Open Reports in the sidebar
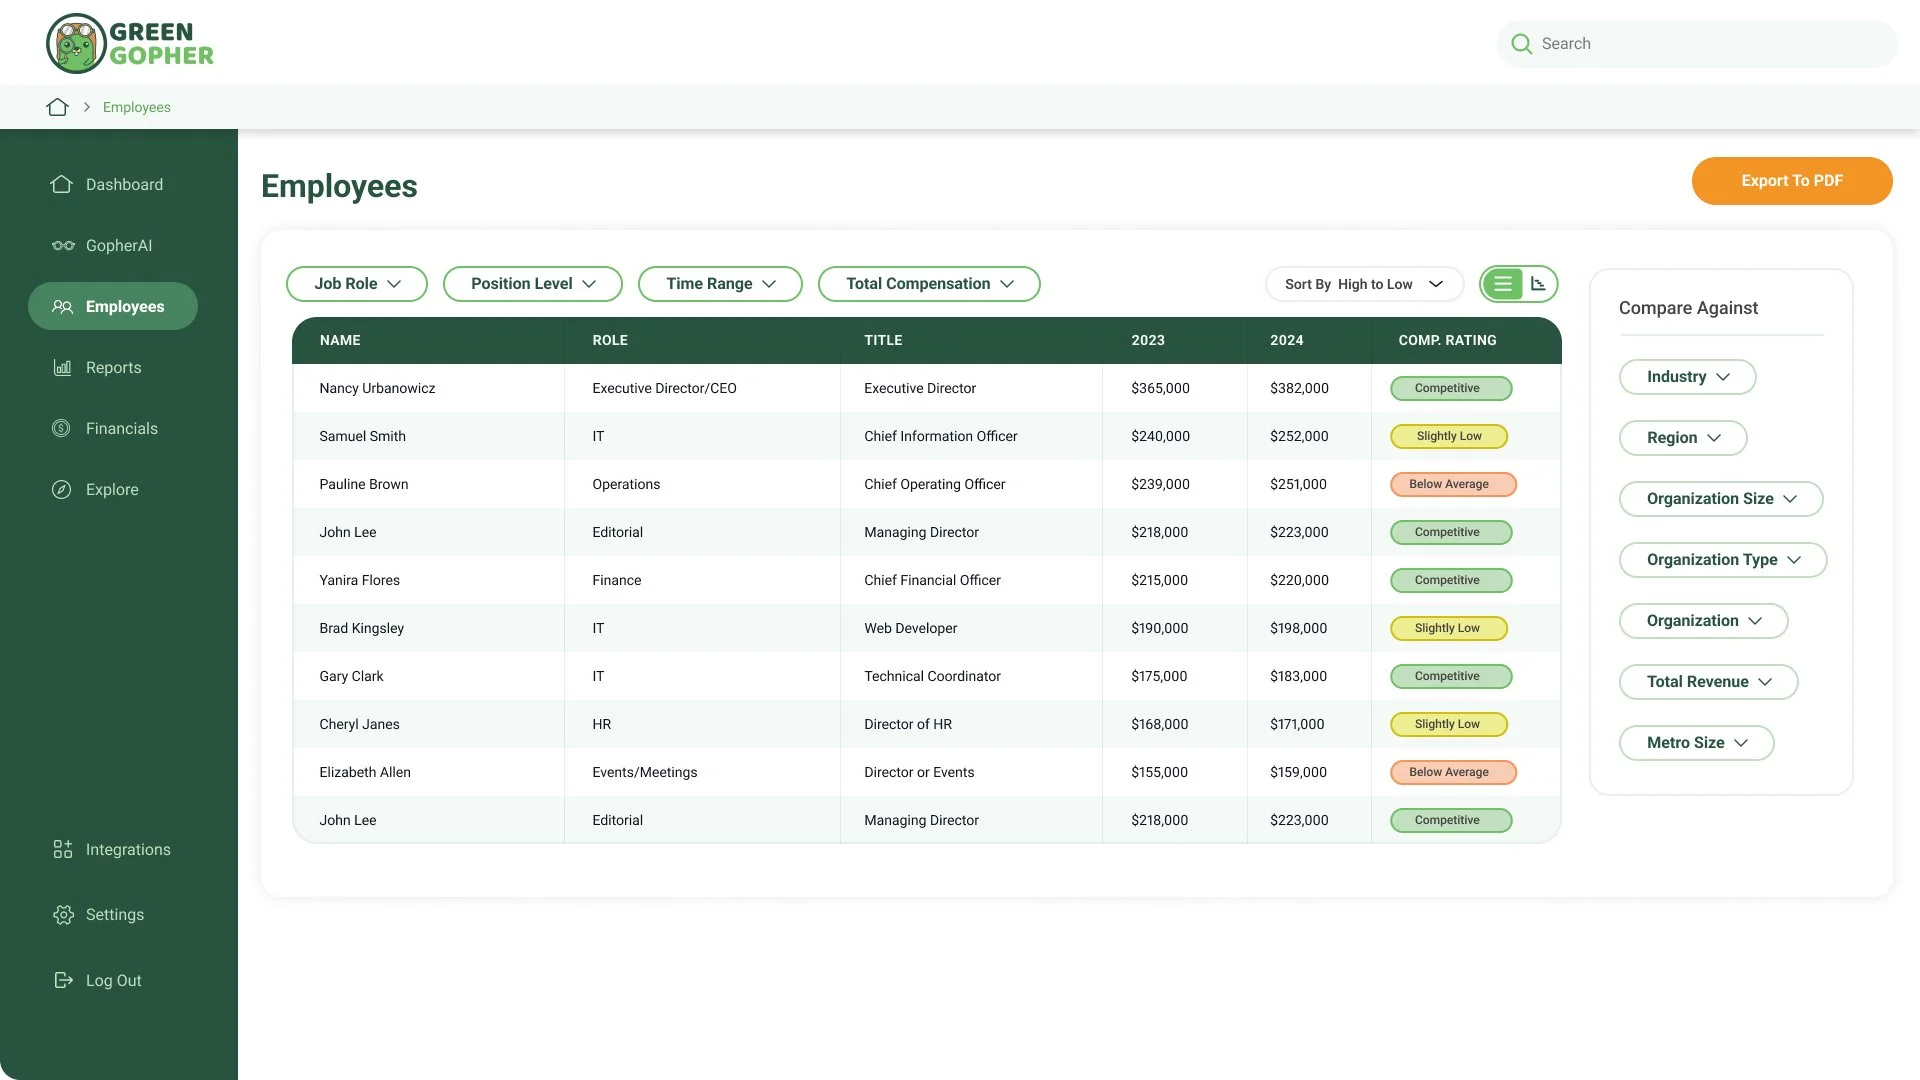Viewport: 1920px width, 1080px height. [114, 367]
